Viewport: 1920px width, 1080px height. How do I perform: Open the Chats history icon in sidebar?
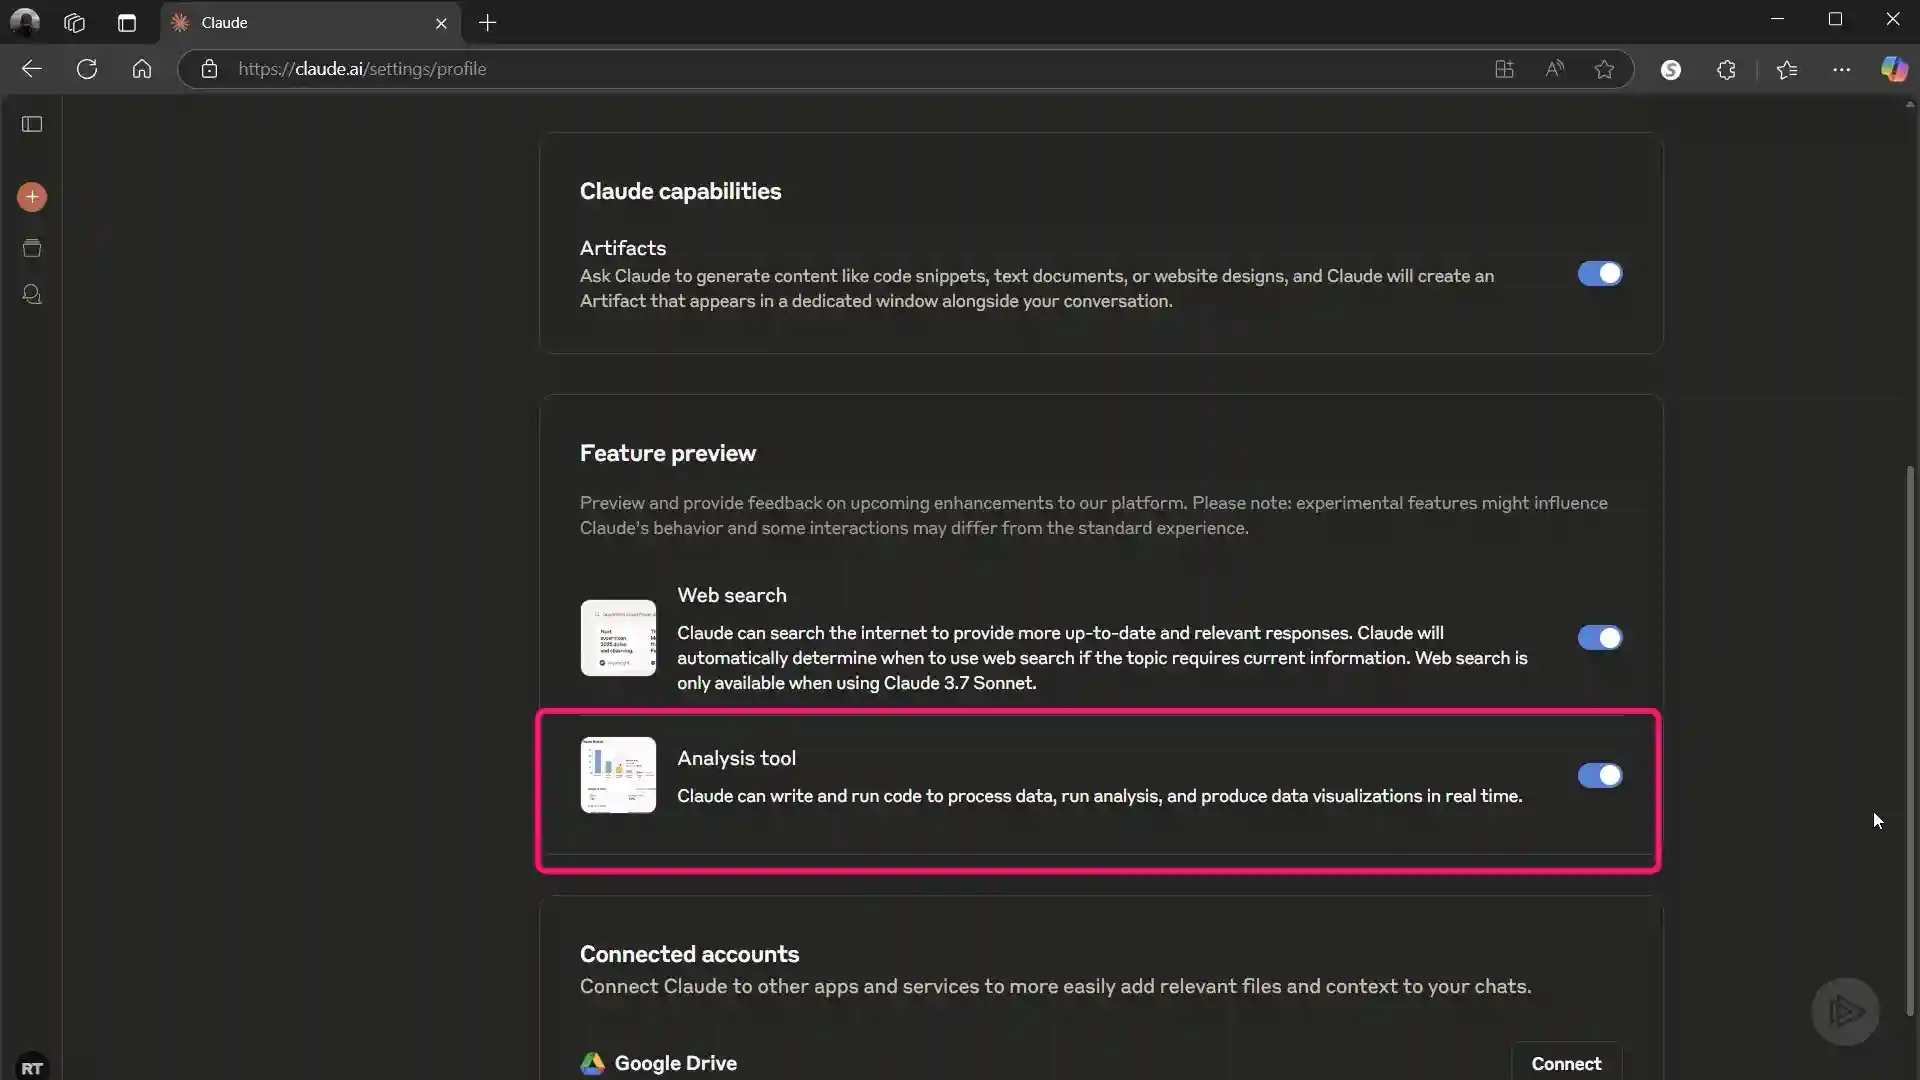click(x=32, y=295)
